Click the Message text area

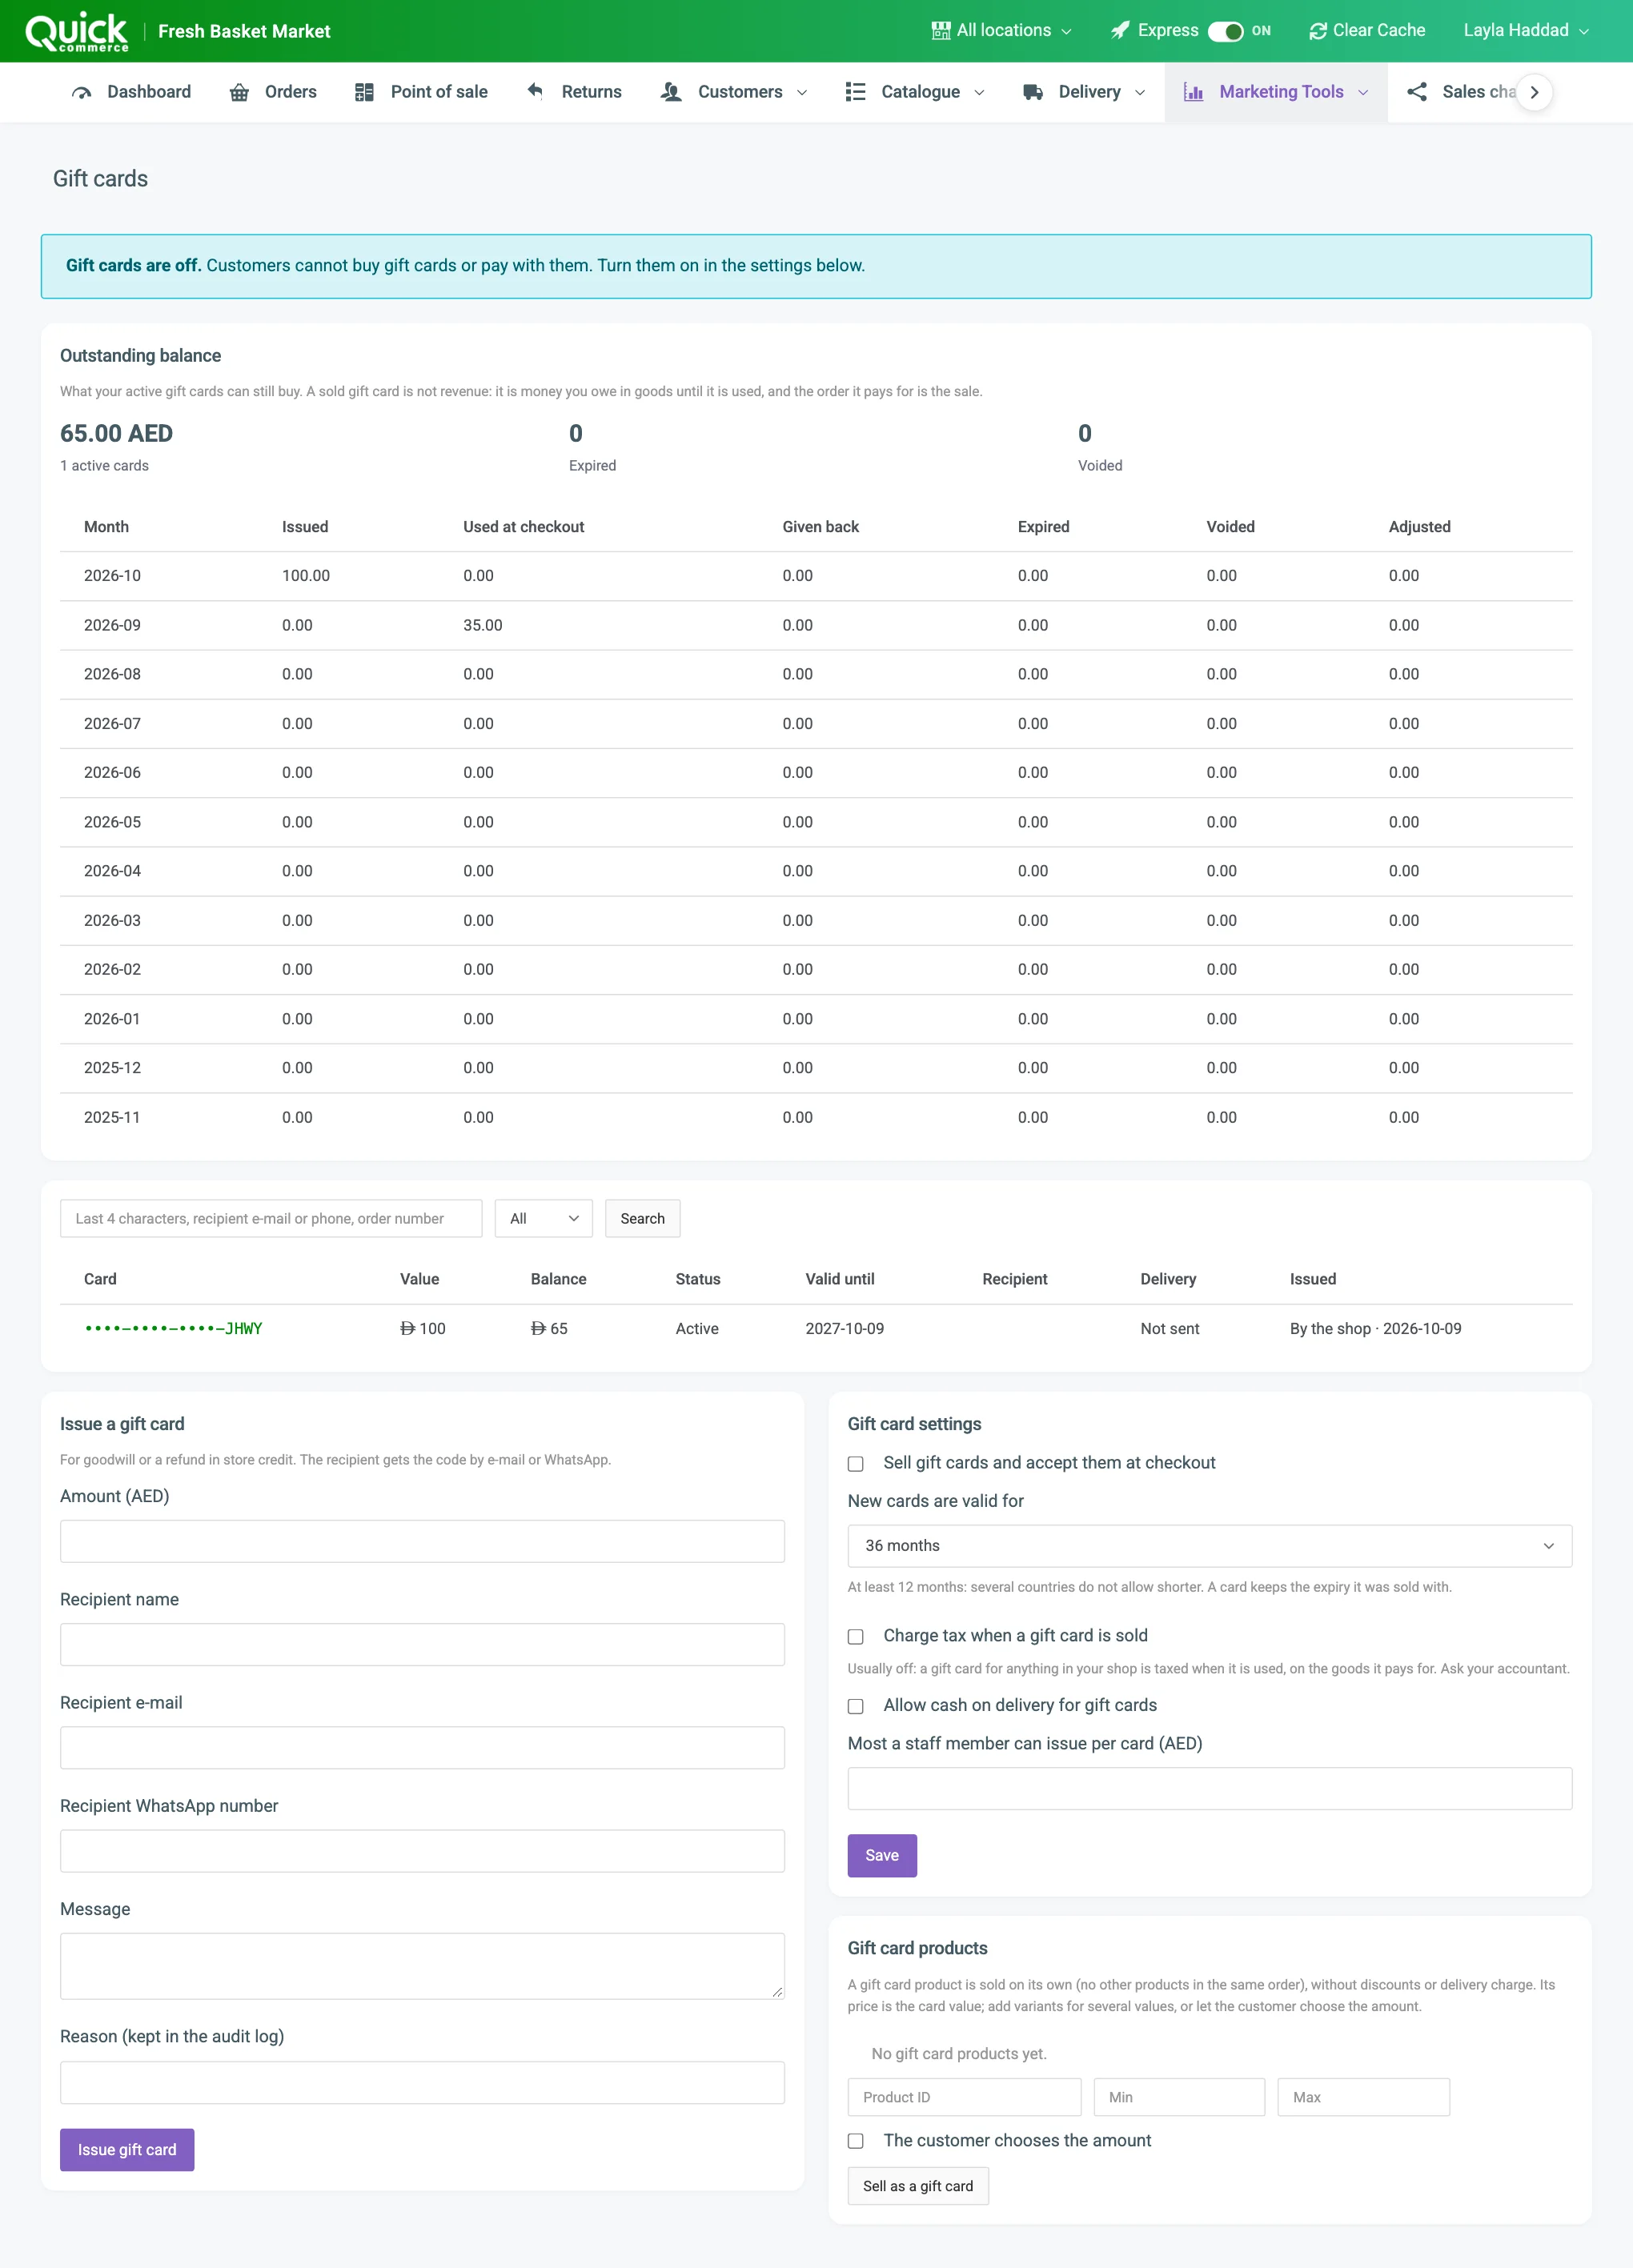coord(422,1966)
